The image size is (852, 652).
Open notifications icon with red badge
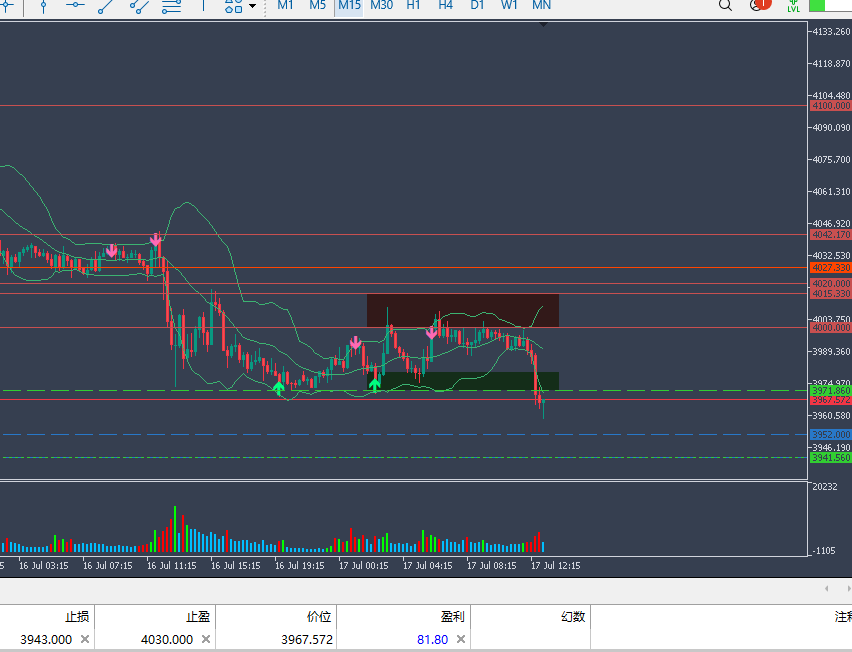pos(760,5)
